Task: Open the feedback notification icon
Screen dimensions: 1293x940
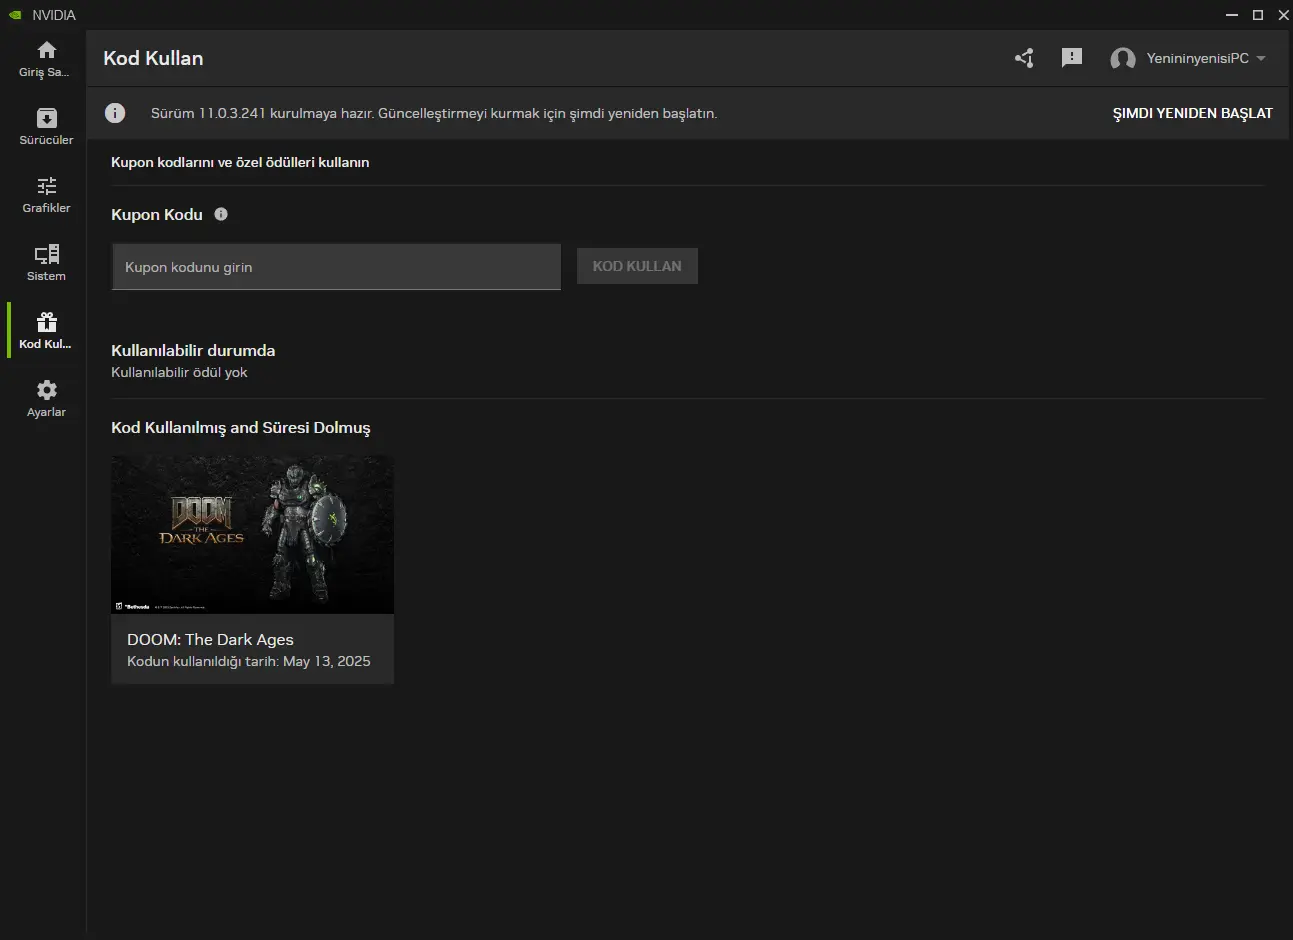Action: pos(1072,58)
